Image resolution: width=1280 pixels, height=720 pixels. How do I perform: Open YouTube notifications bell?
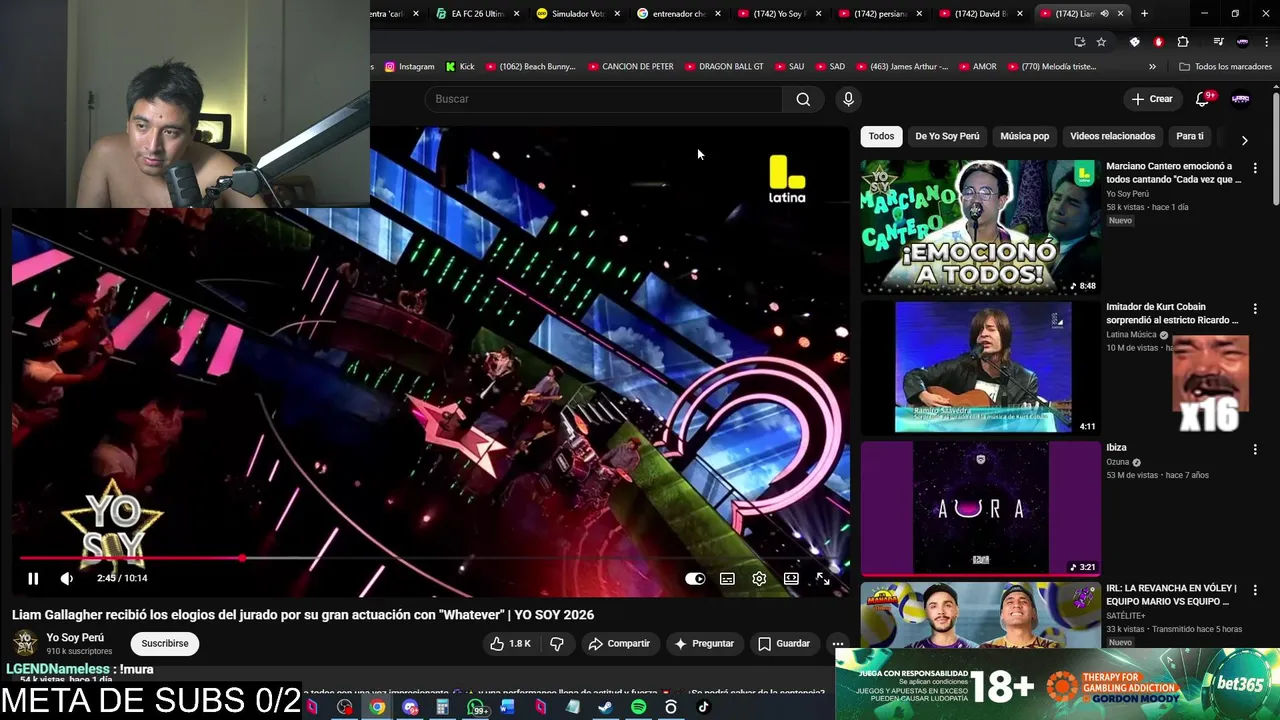(1203, 99)
